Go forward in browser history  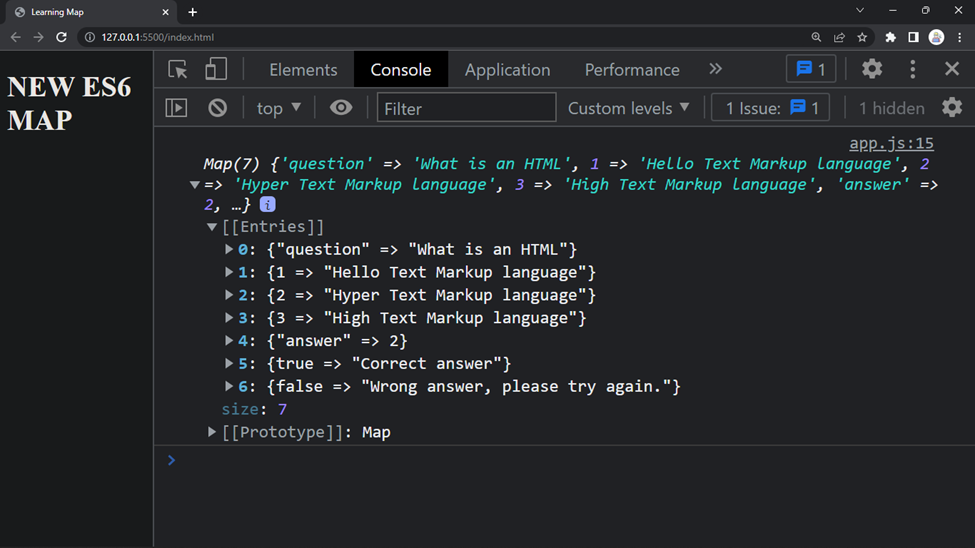[x=39, y=37]
